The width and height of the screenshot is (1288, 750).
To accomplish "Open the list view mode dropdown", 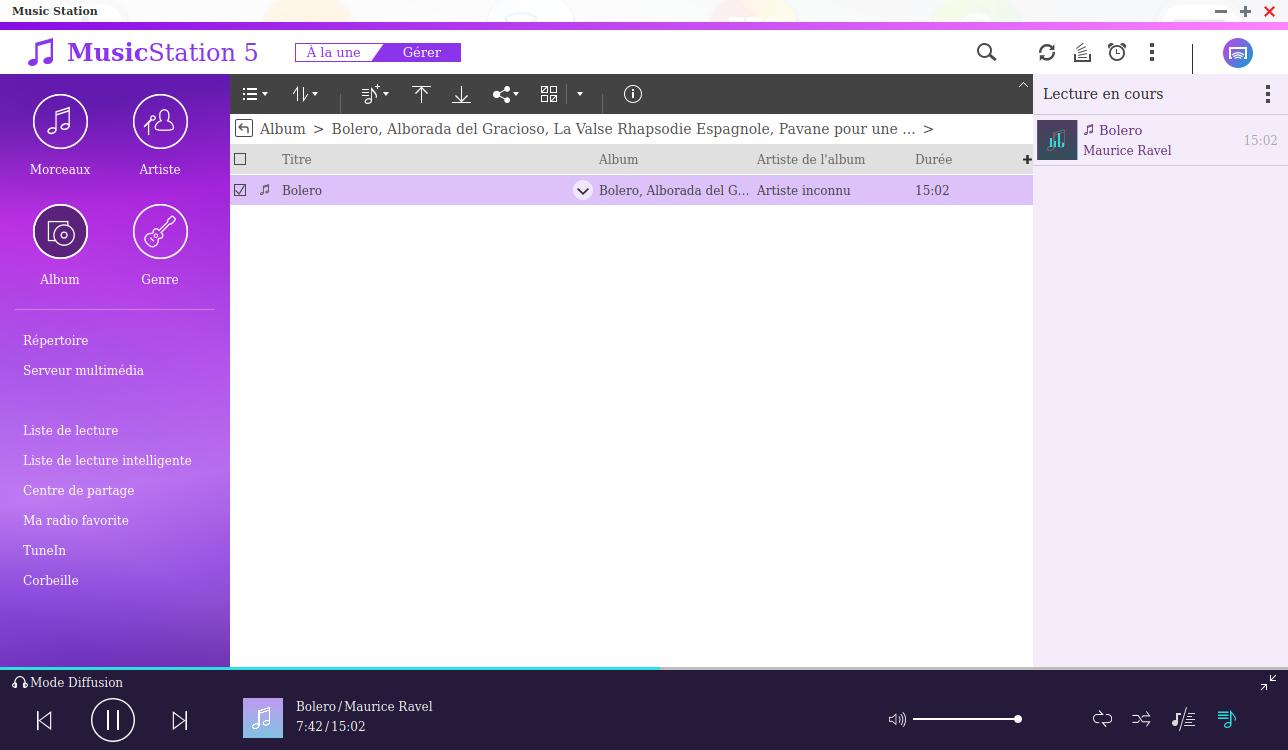I will (255, 94).
